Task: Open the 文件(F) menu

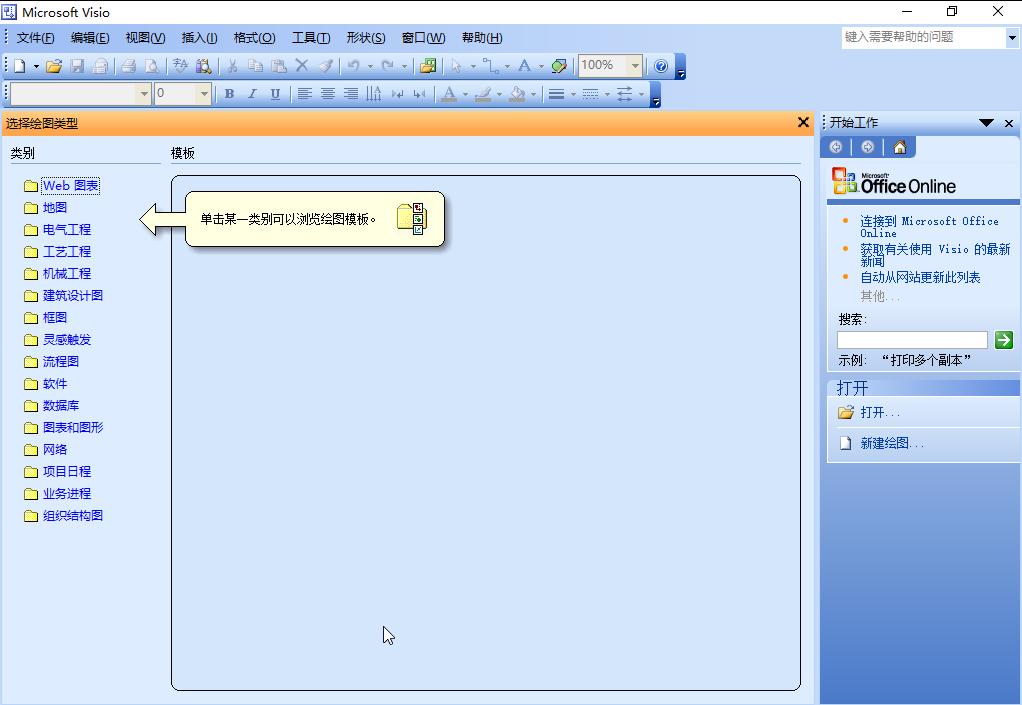Action: pos(35,38)
